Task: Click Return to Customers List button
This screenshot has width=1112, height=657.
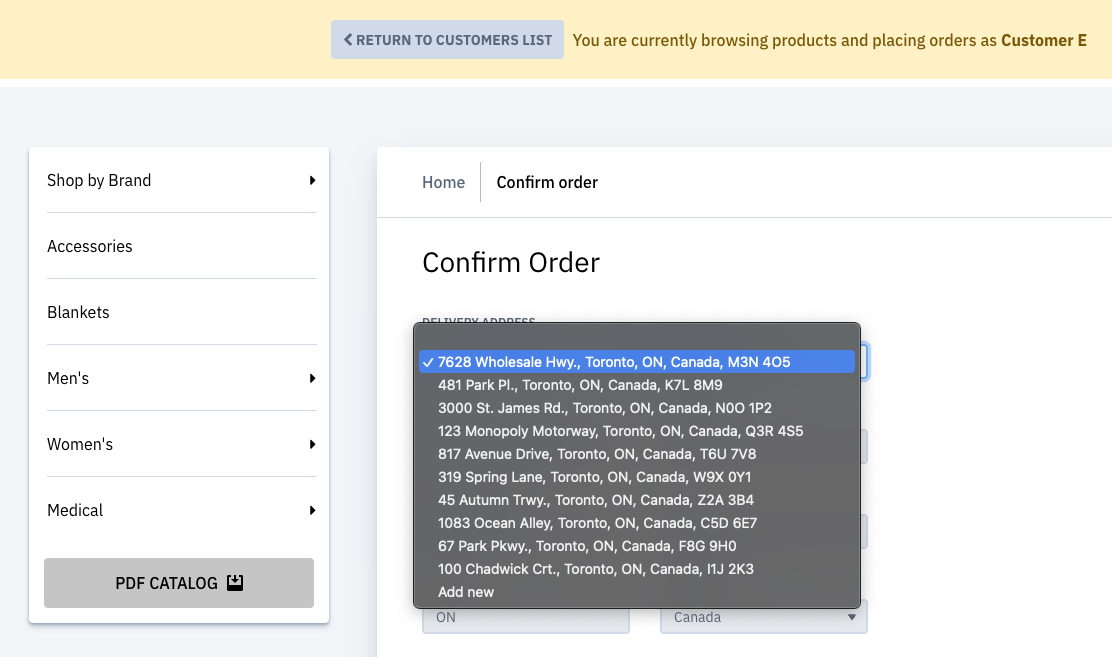Action: (x=447, y=40)
